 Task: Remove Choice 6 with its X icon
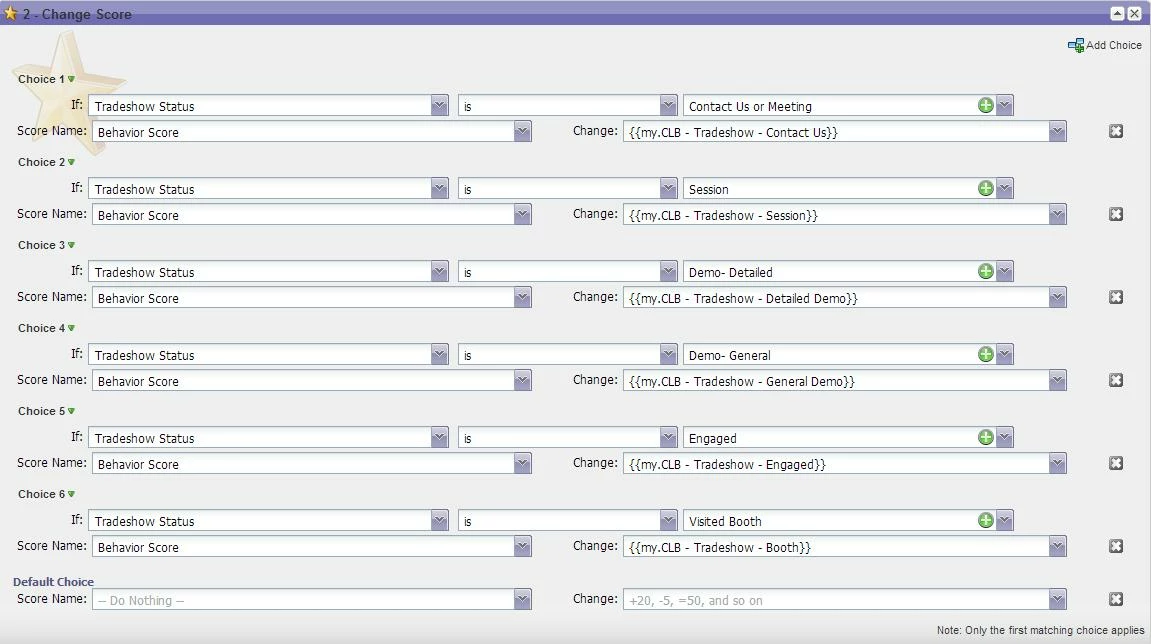pos(1116,546)
